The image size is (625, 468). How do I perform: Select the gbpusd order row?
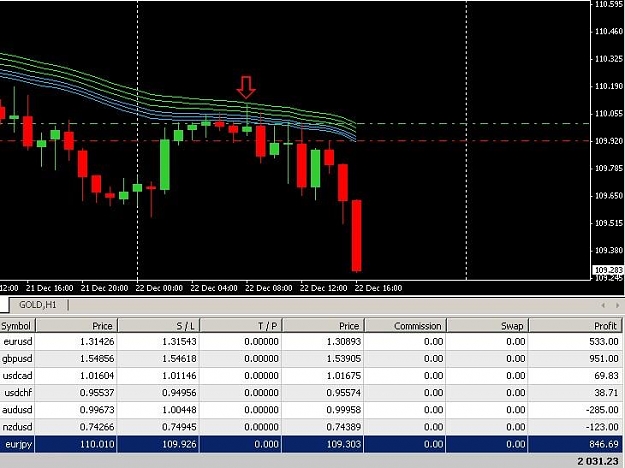tap(311, 359)
